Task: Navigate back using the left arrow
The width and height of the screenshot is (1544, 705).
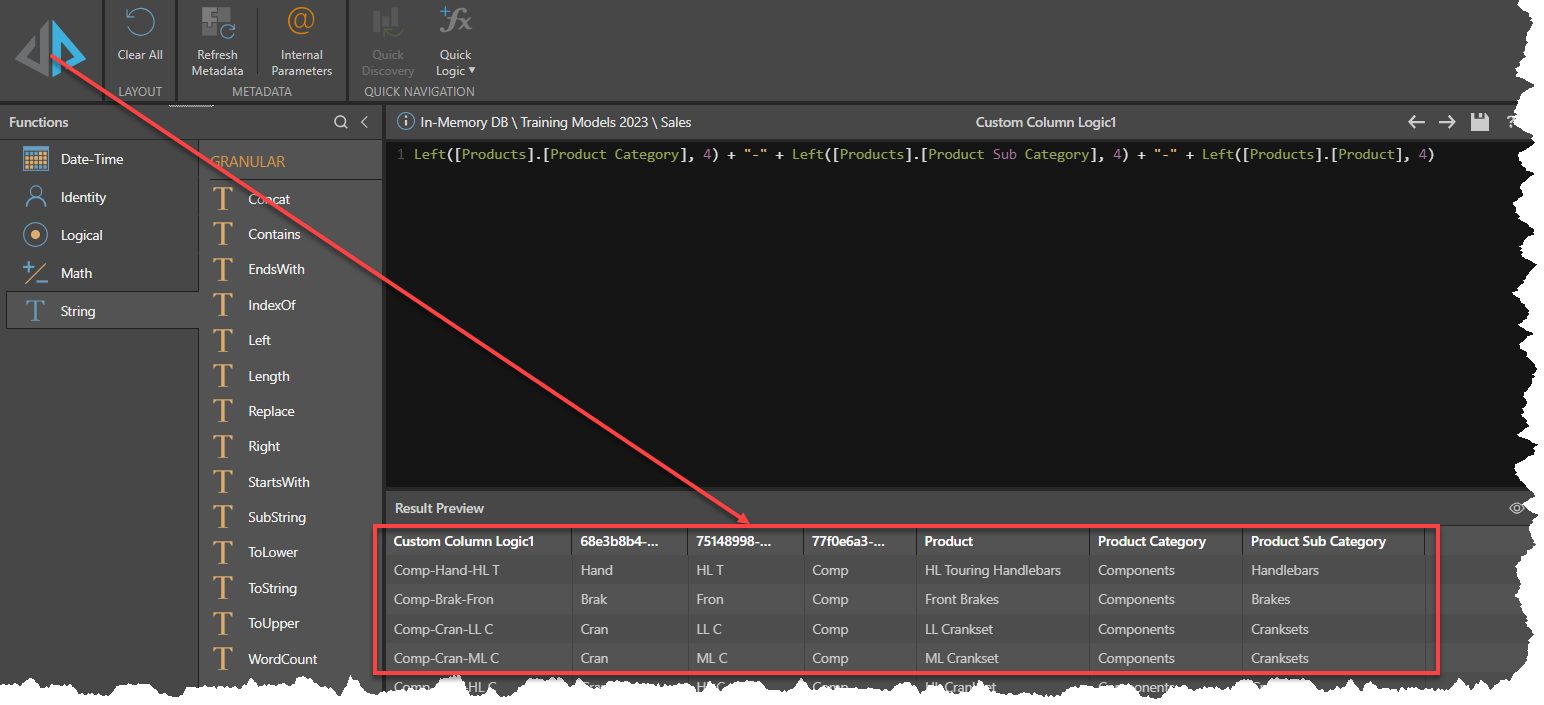Action: click(x=1416, y=121)
